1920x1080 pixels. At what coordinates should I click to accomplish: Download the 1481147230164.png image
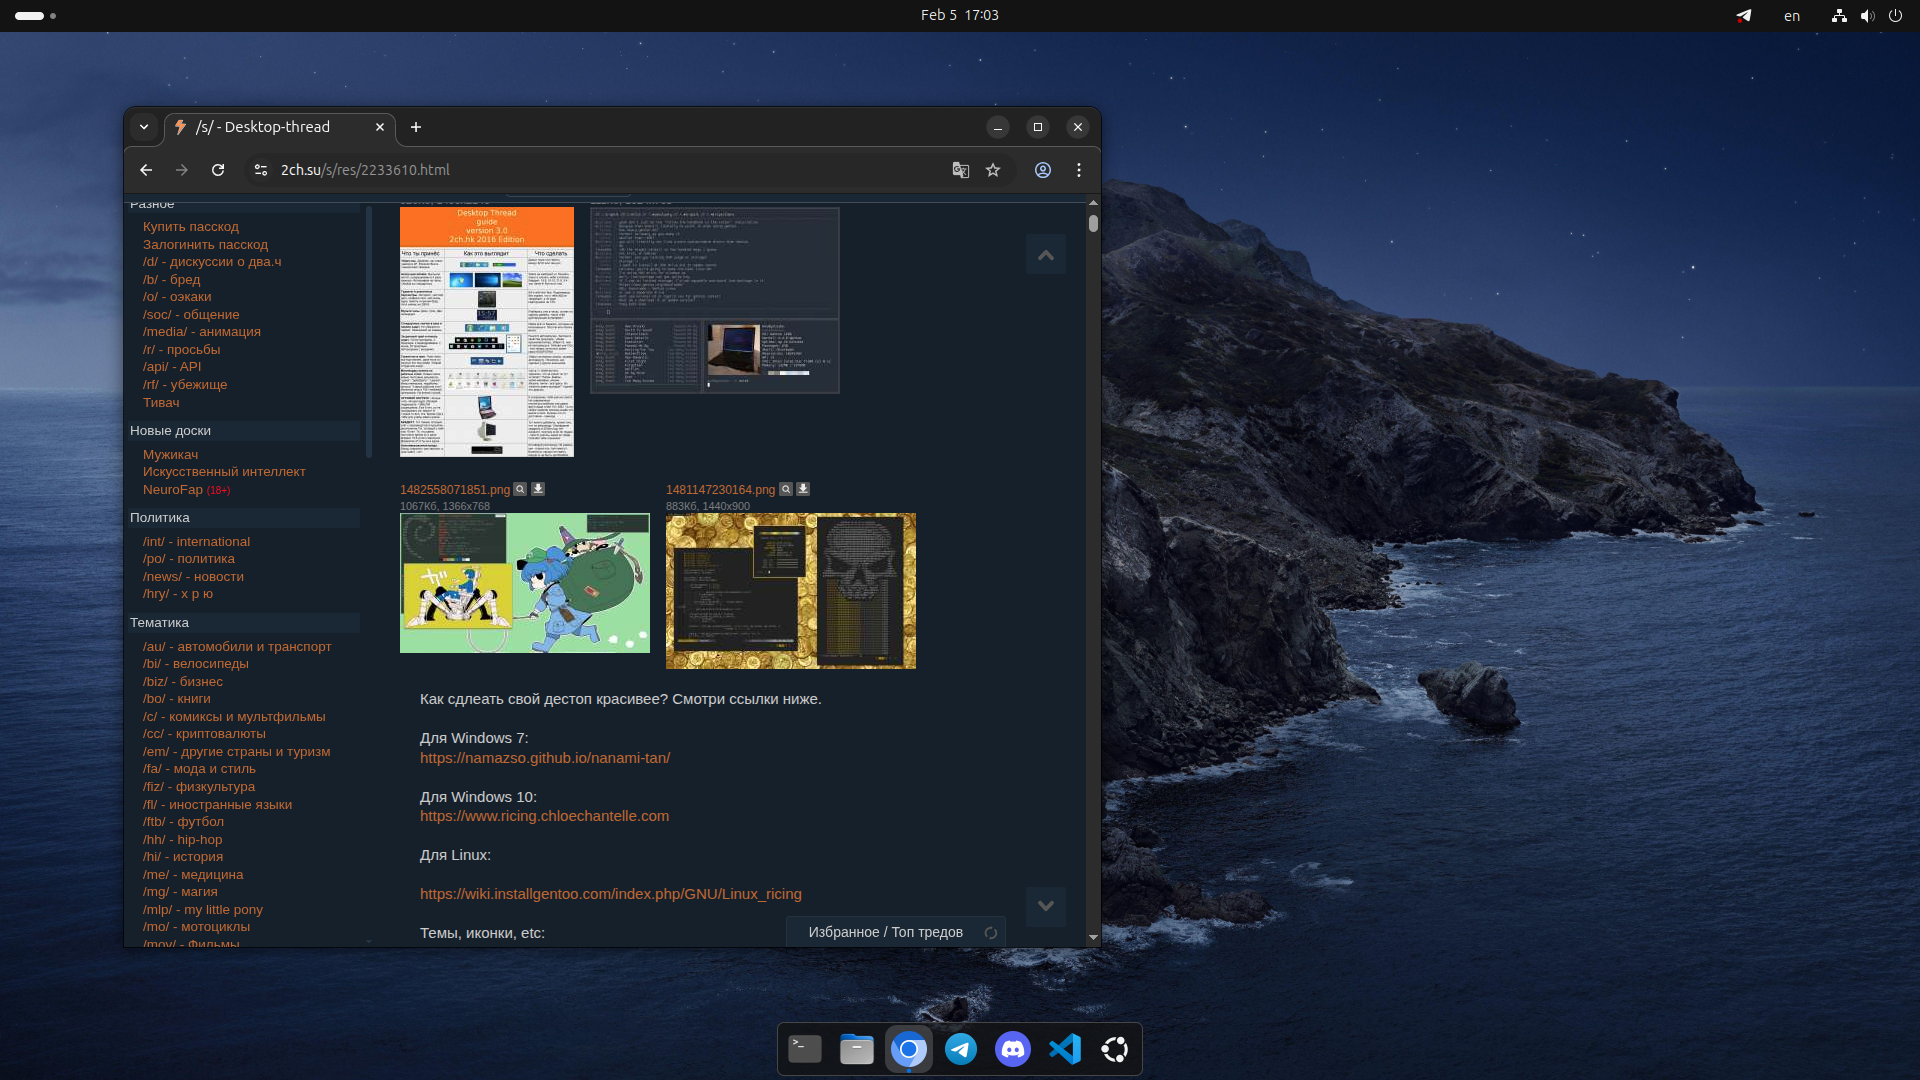[x=803, y=489]
